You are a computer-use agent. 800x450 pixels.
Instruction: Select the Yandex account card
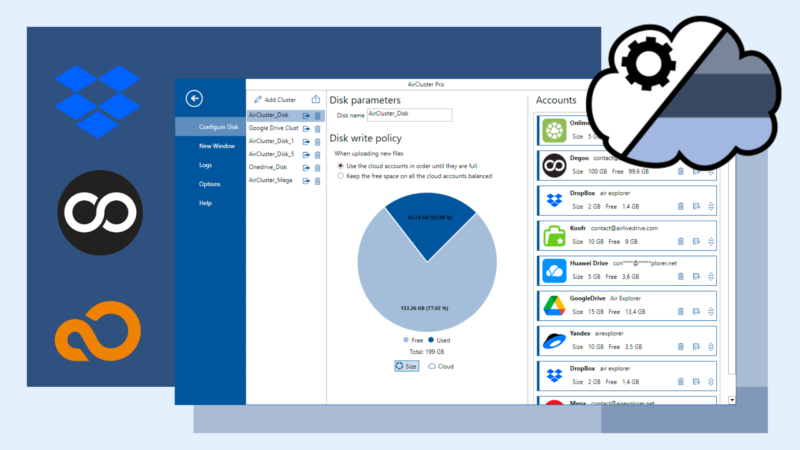click(627, 340)
